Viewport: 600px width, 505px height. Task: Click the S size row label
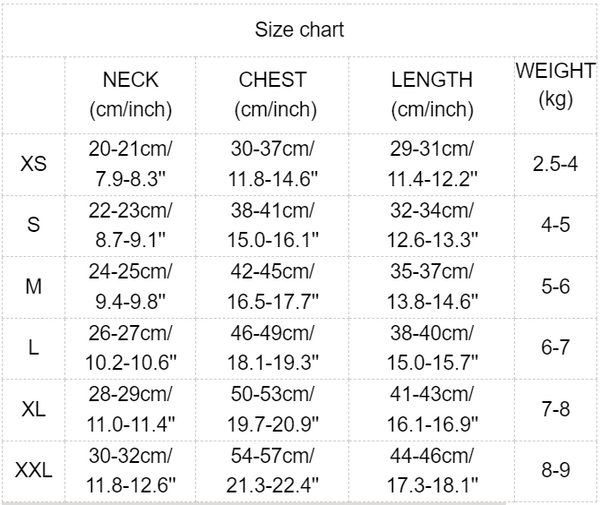[33, 225]
